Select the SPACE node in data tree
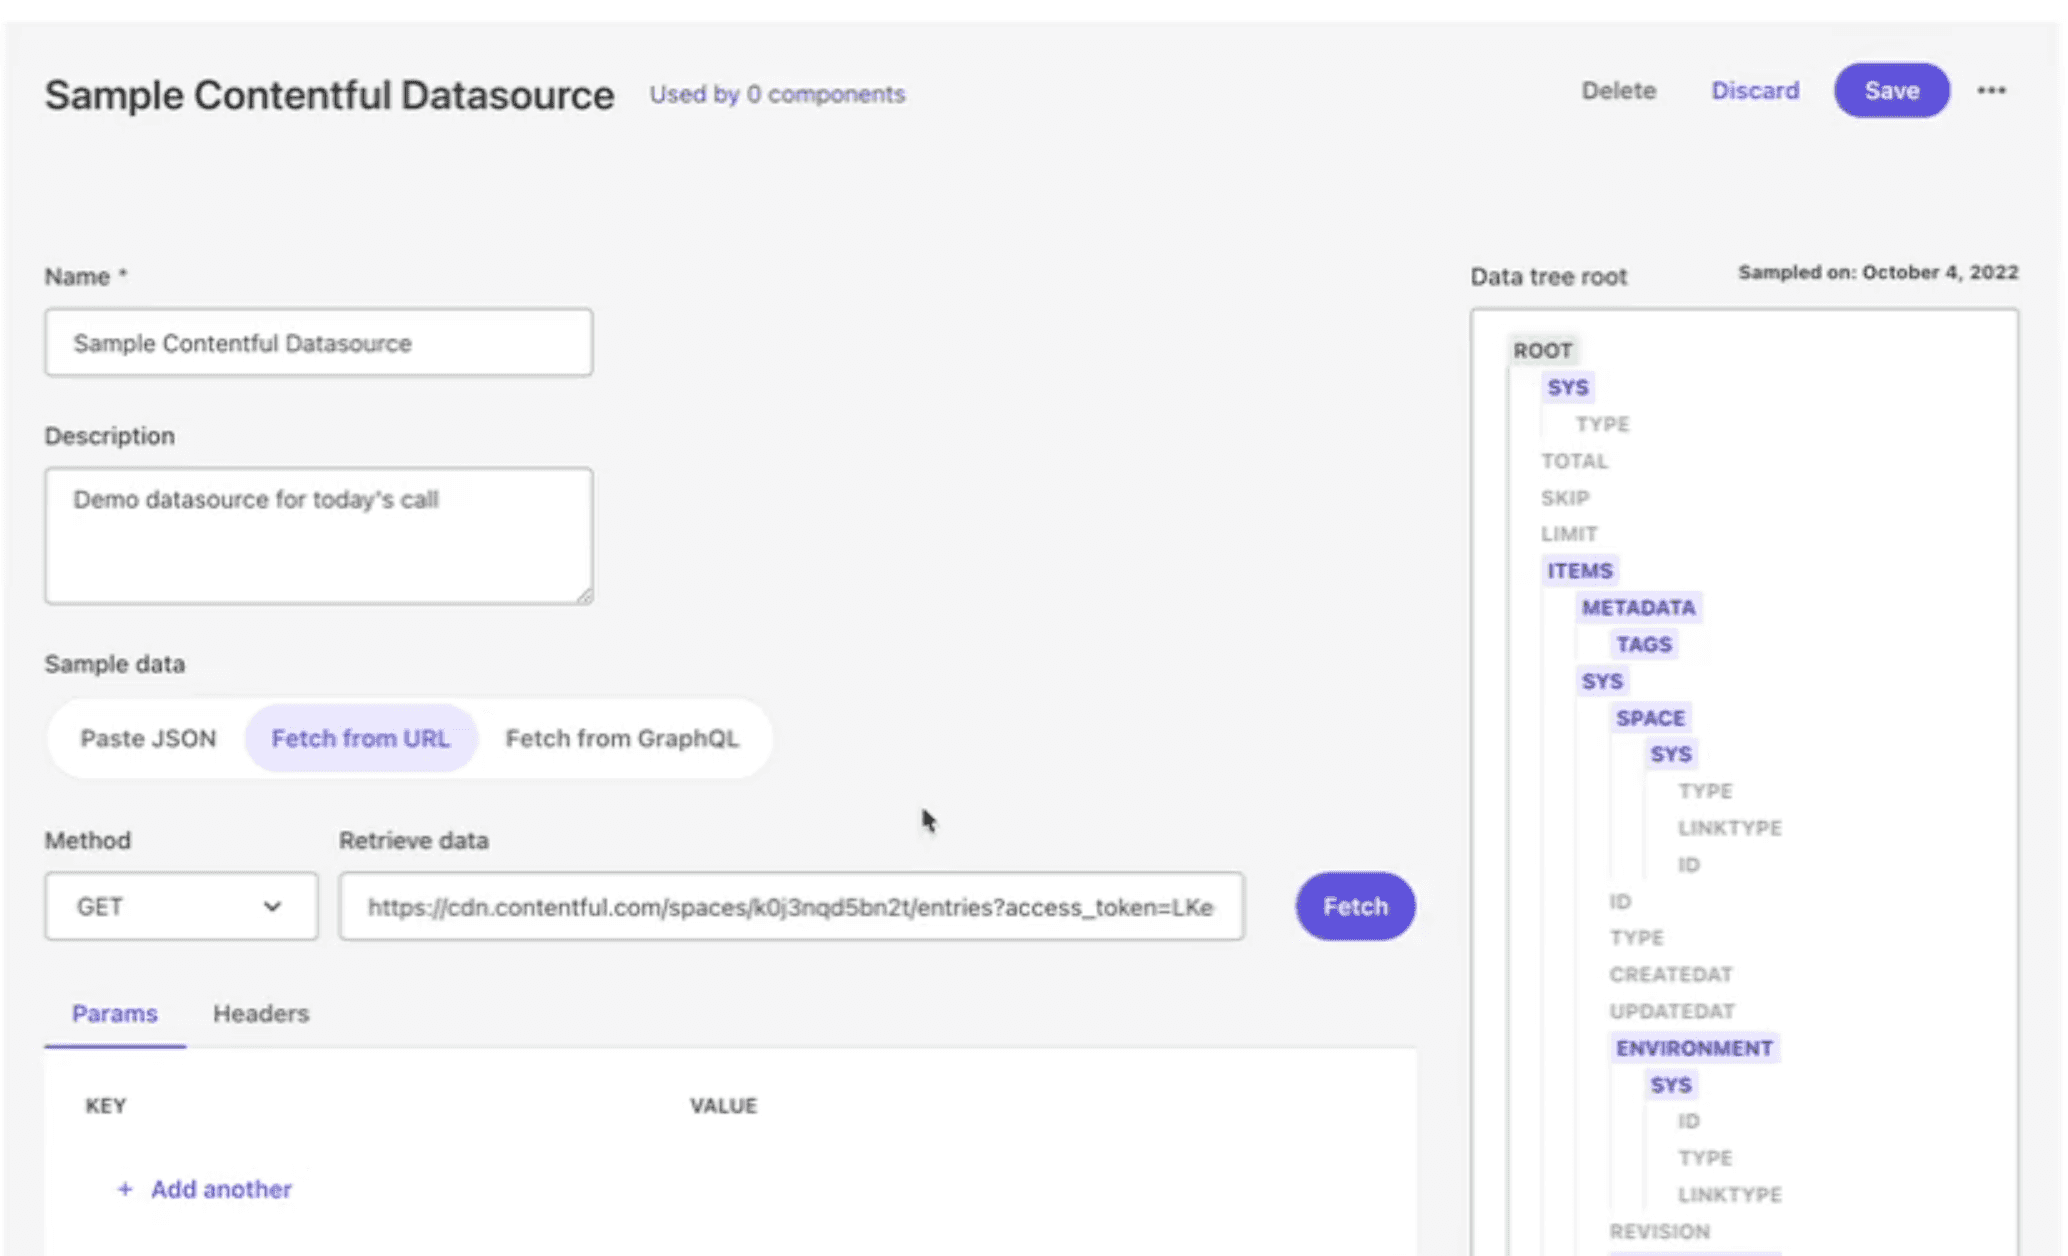 coord(1649,718)
